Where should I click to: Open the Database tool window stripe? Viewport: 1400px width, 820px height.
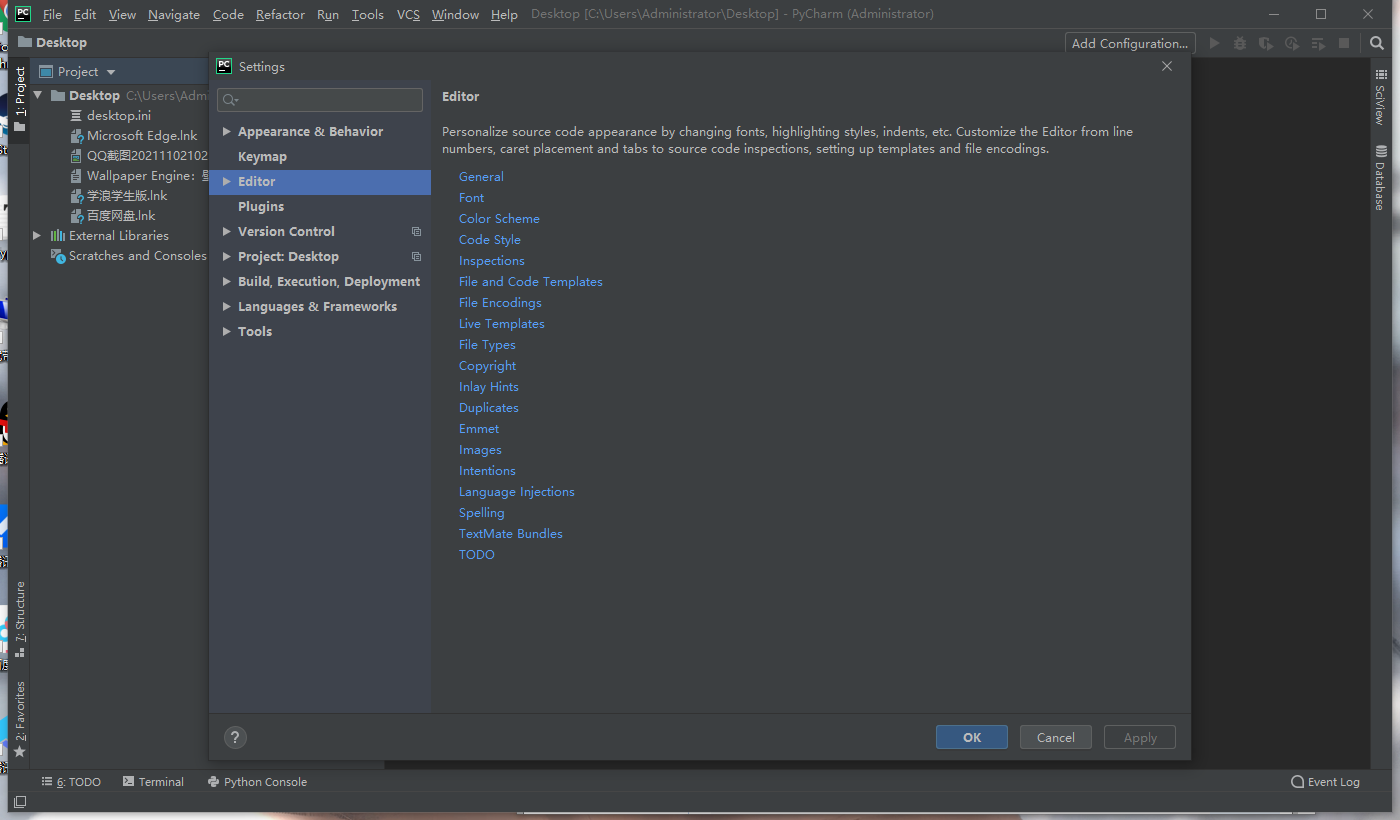1381,177
